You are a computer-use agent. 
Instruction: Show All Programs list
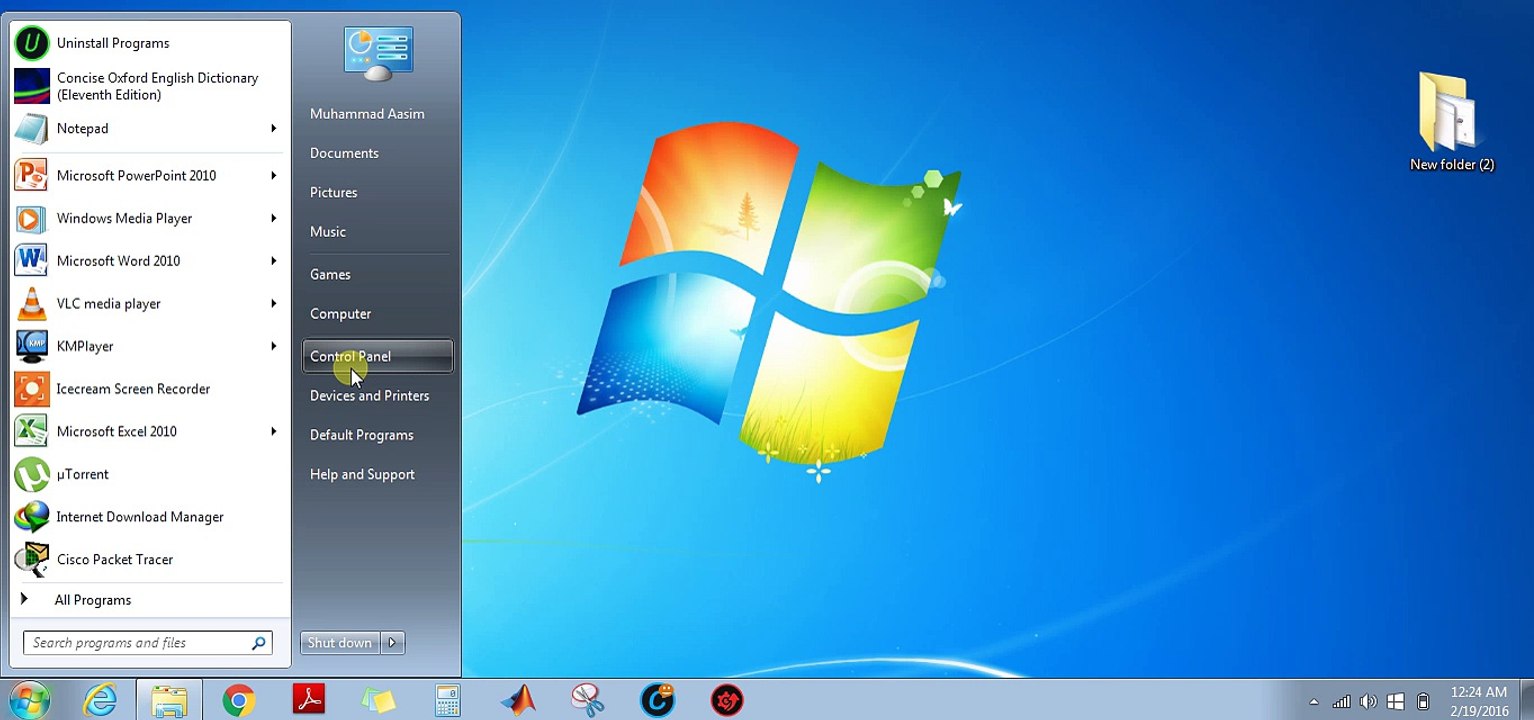coord(92,600)
